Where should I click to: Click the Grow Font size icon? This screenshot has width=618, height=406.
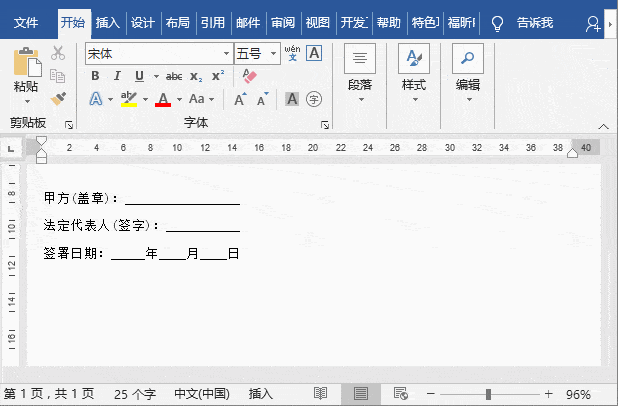coord(240,99)
